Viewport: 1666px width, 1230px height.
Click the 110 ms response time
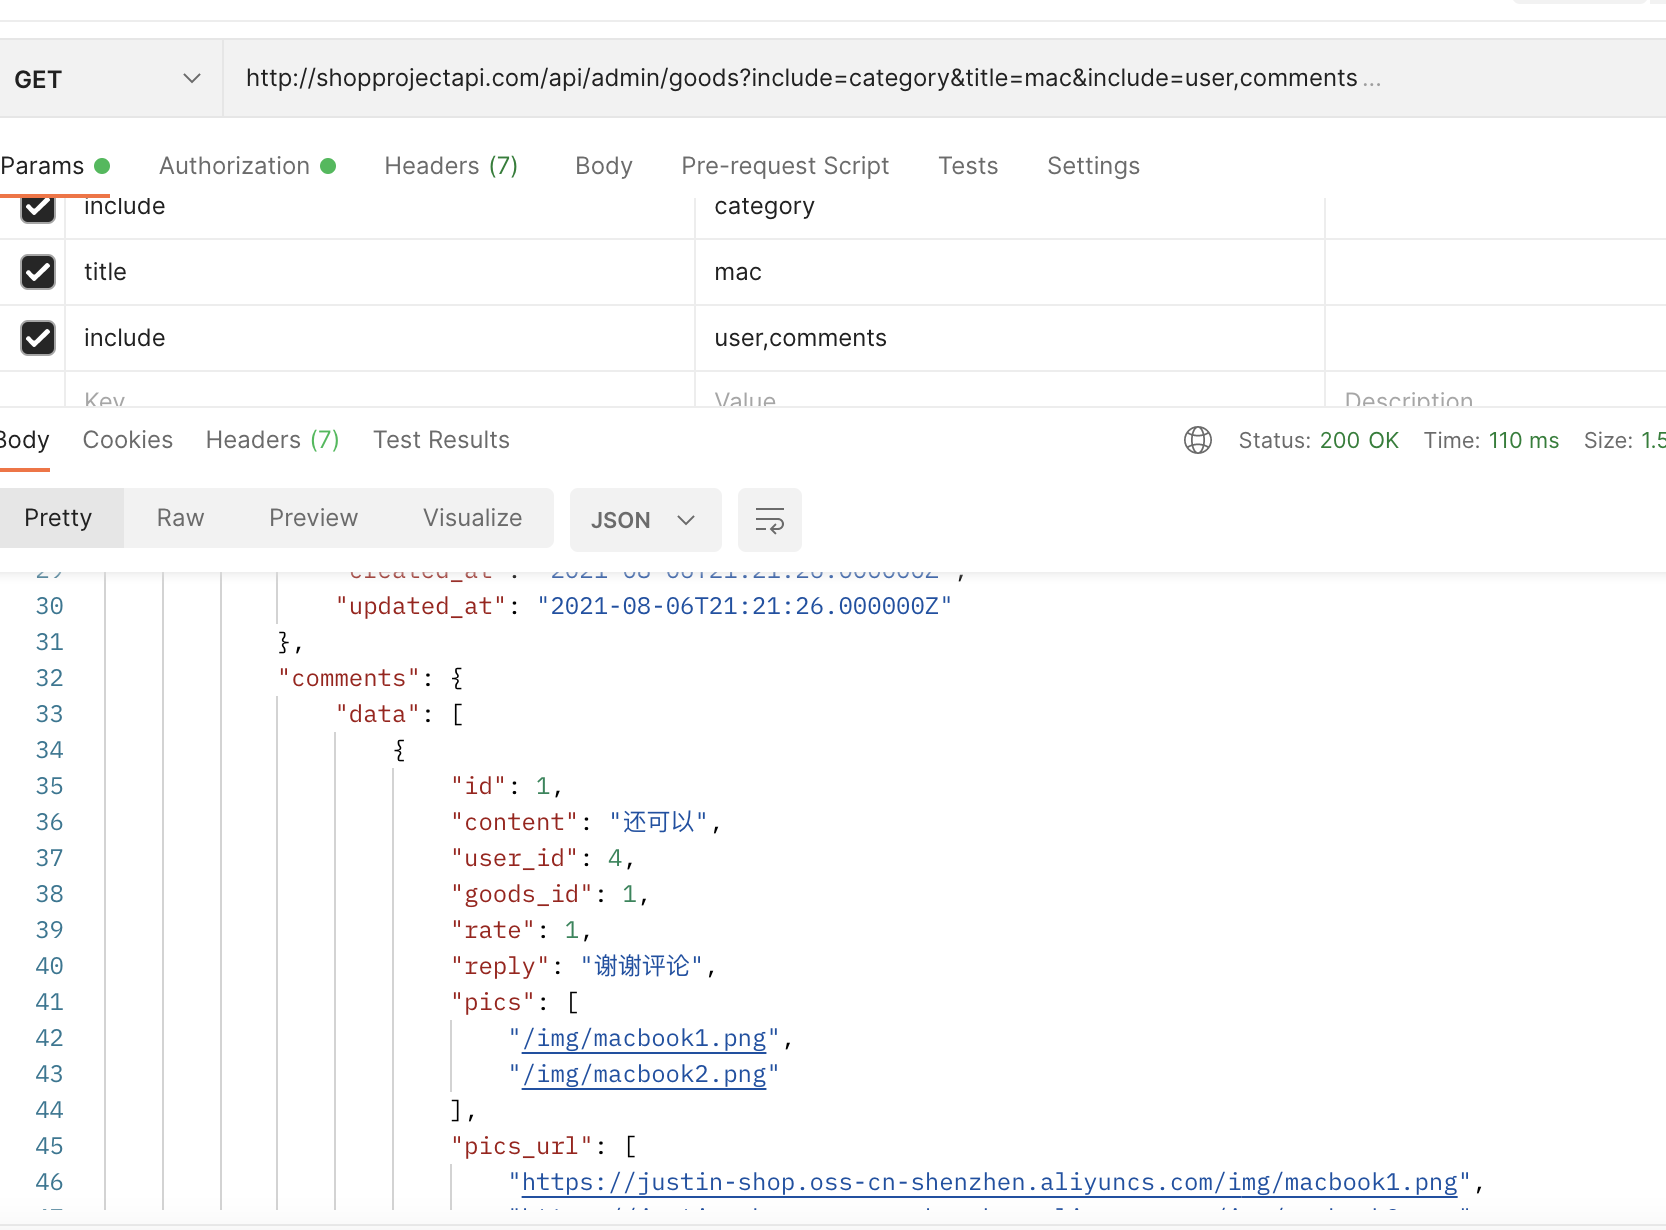[x=1524, y=441]
